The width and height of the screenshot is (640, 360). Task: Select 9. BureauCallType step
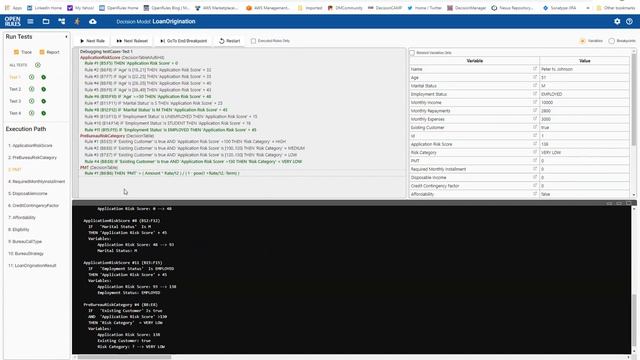(x=25, y=242)
